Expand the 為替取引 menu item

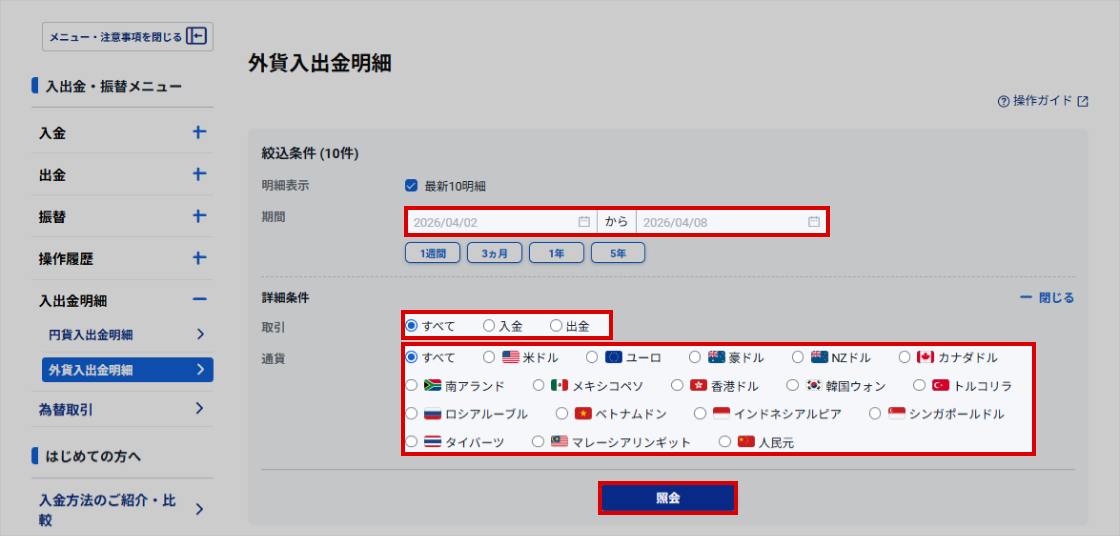click(x=199, y=408)
